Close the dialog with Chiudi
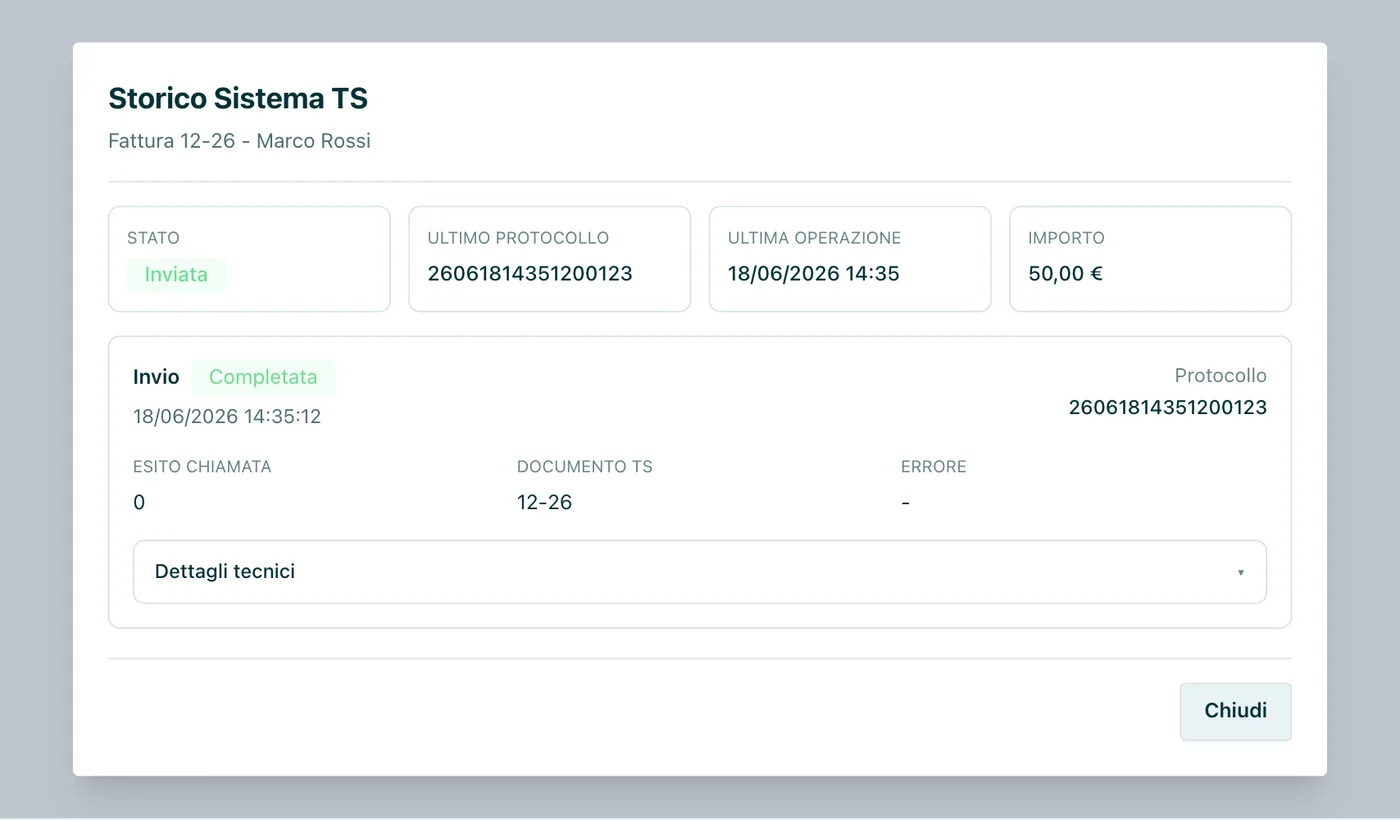Viewport: 1400px width, 820px height. (1236, 711)
